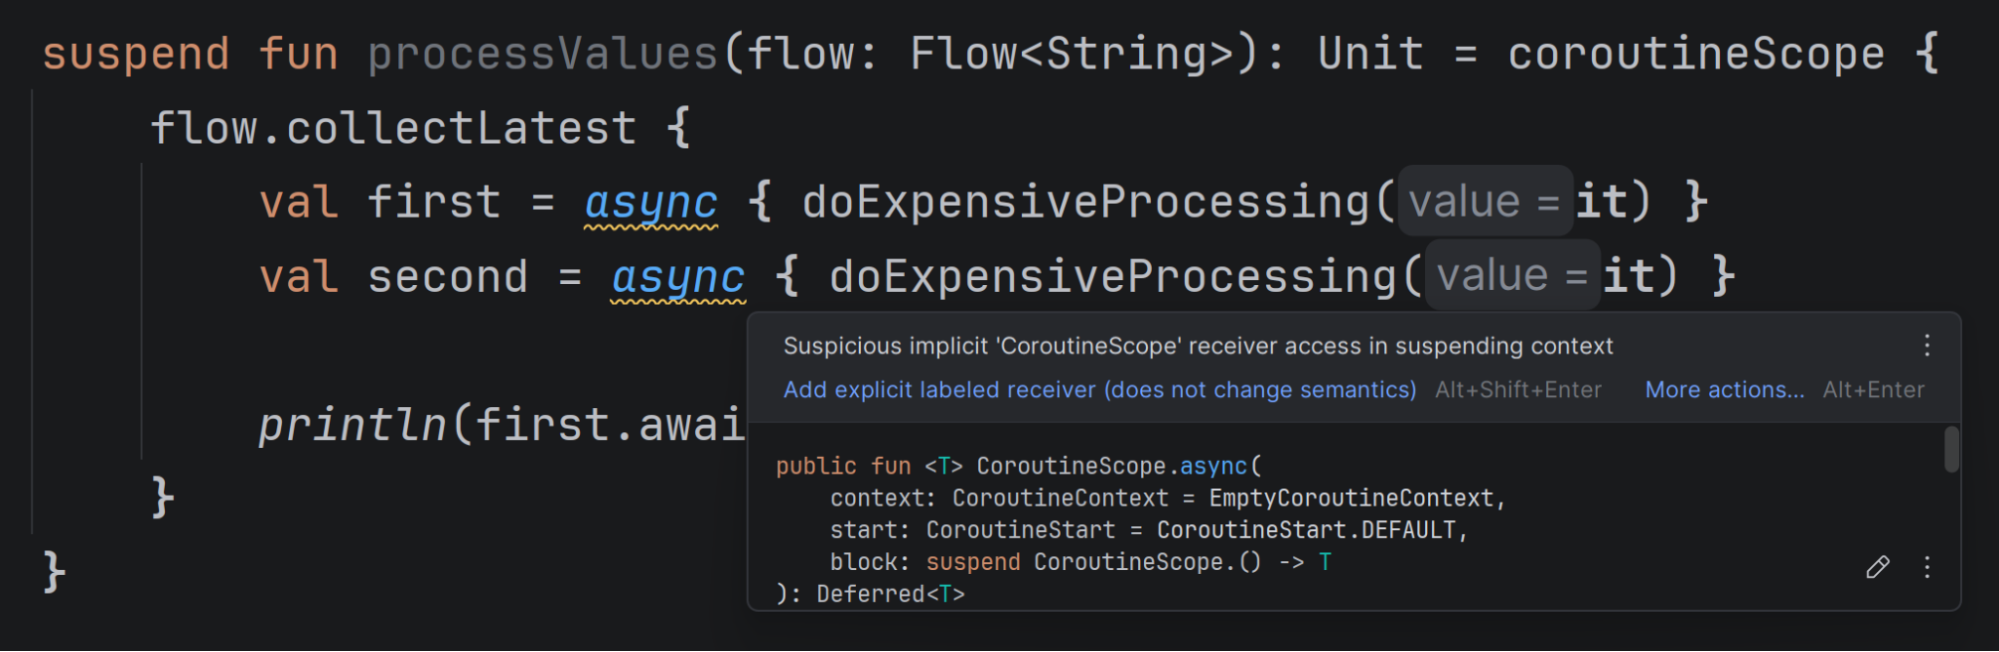Click EmptyCoroutineContext in the documentation popup

(1351, 498)
